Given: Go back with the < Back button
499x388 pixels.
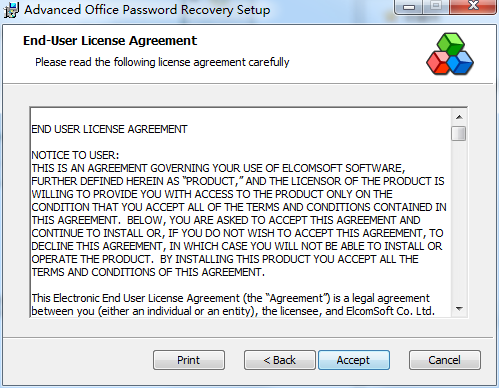Looking at the screenshot, I should pos(279,360).
